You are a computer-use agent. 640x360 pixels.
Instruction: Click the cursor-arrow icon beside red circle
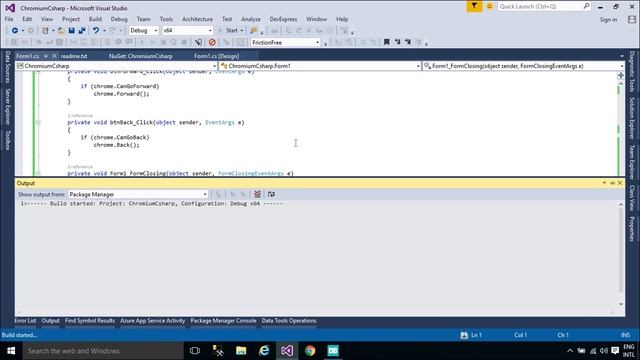pyautogui.click(x=198, y=42)
